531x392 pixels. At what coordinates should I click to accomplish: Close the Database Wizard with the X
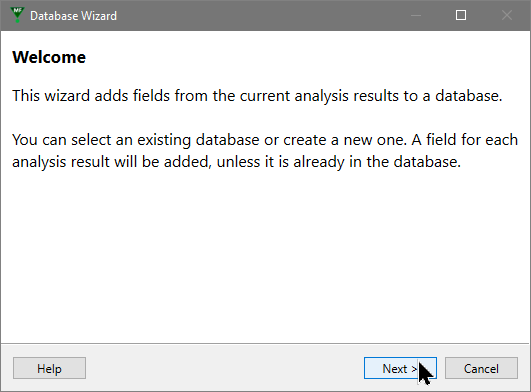click(507, 15)
